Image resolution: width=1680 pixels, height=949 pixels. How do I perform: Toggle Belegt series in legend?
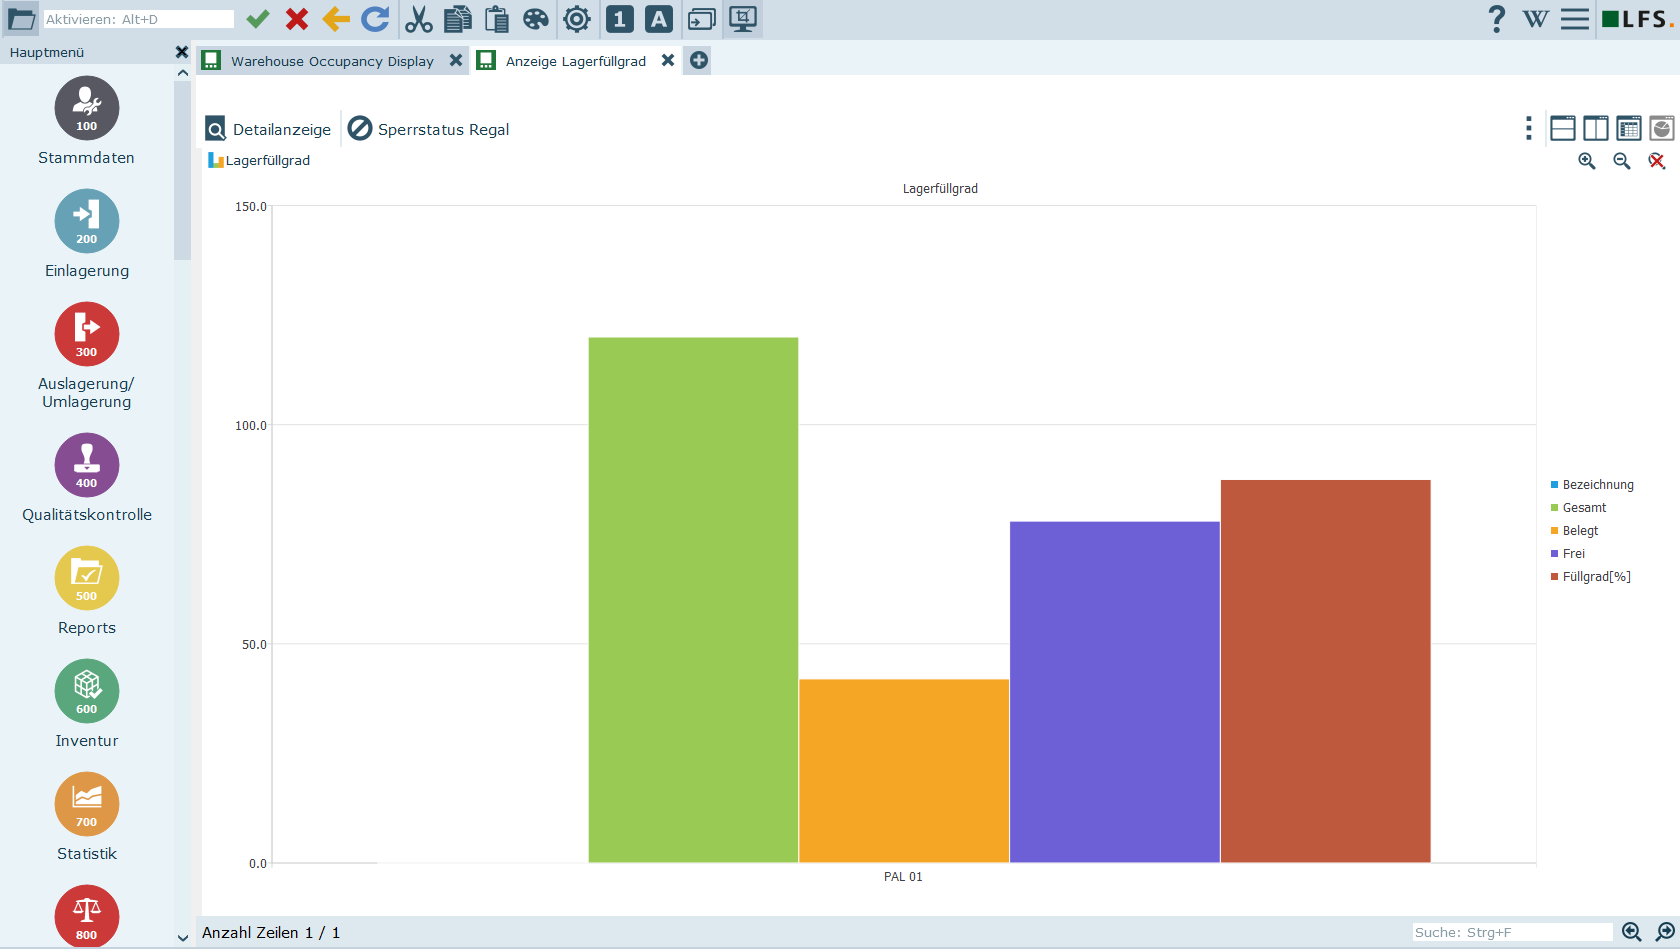[x=1575, y=531]
